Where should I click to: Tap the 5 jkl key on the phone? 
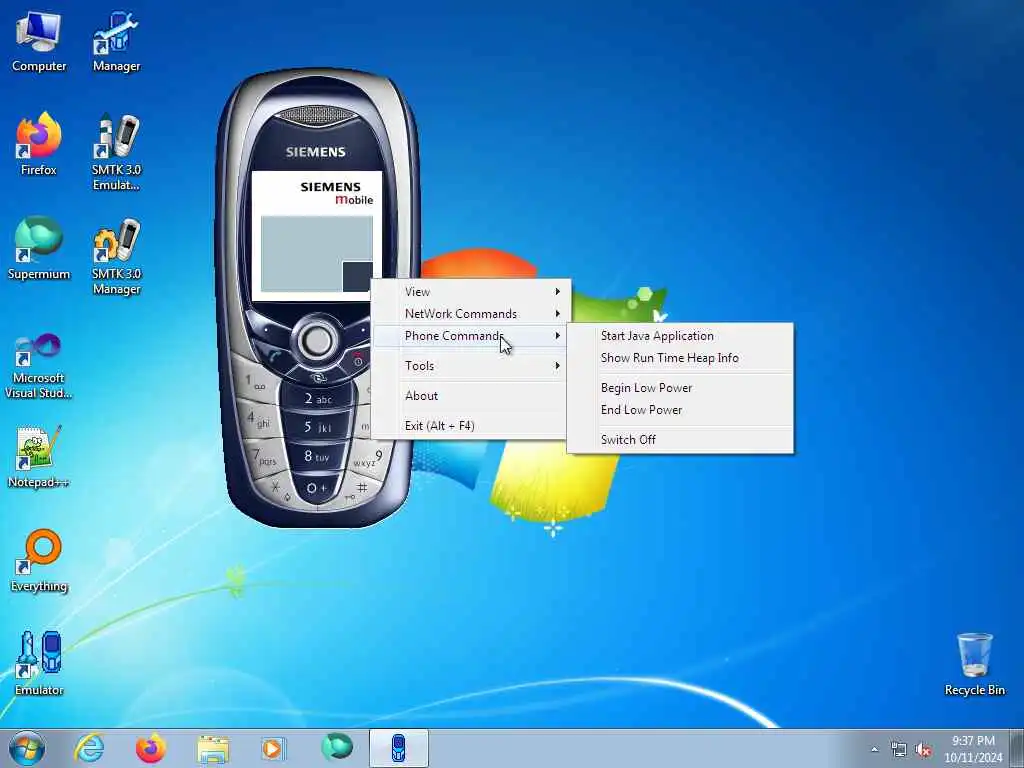pyautogui.click(x=318, y=427)
